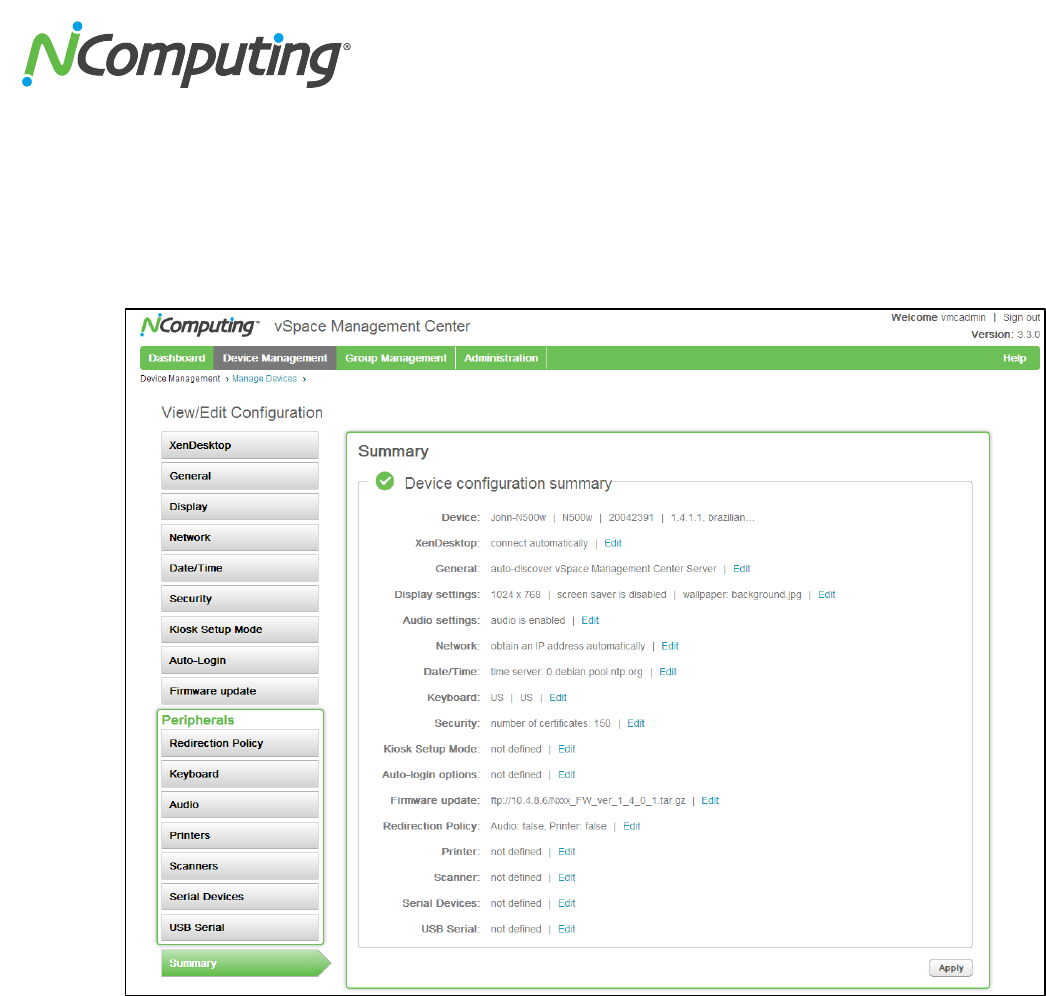
Task: Follow the Manage Devices breadcrumb link
Action: pos(264,378)
